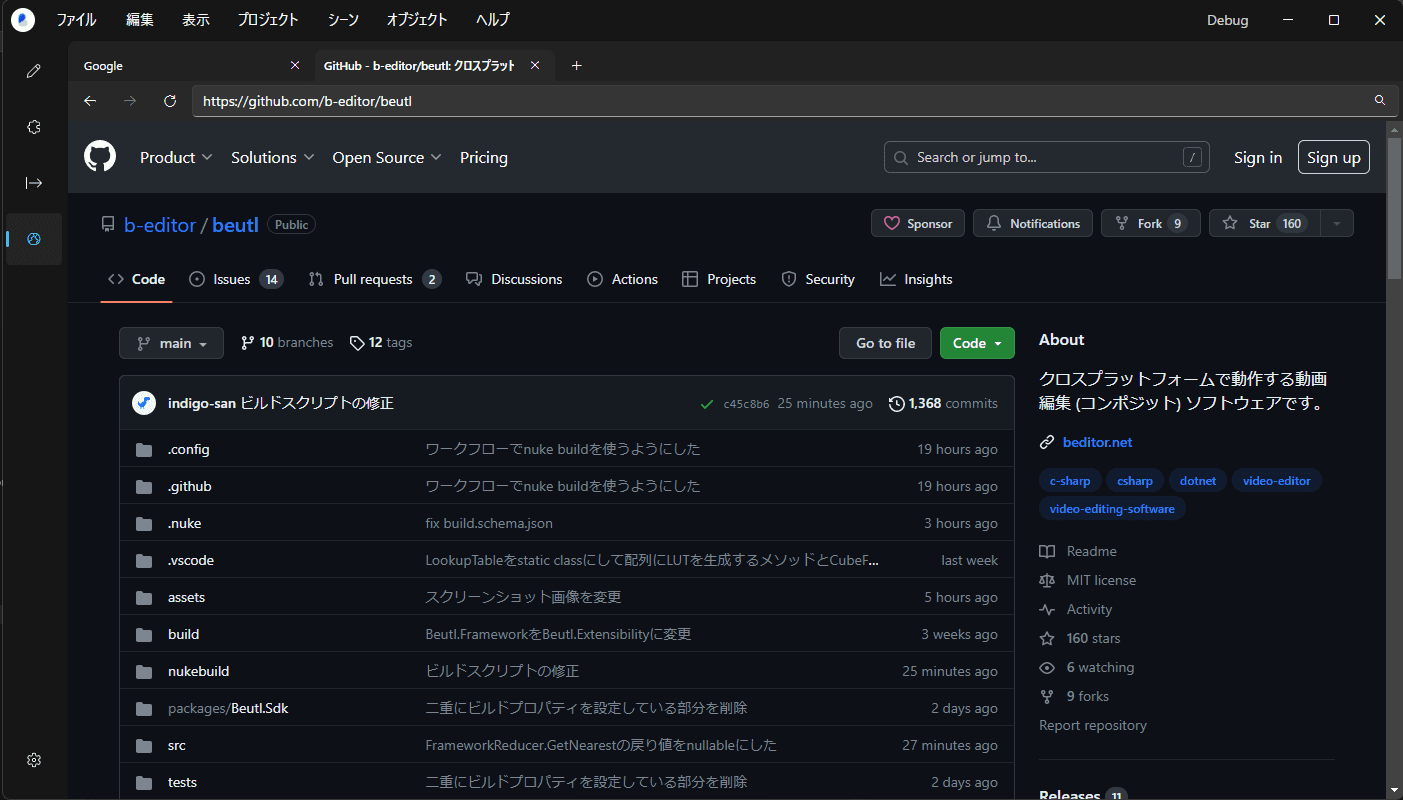The image size is (1403, 800).
Task: Open the Actions tab
Action: click(x=622, y=279)
